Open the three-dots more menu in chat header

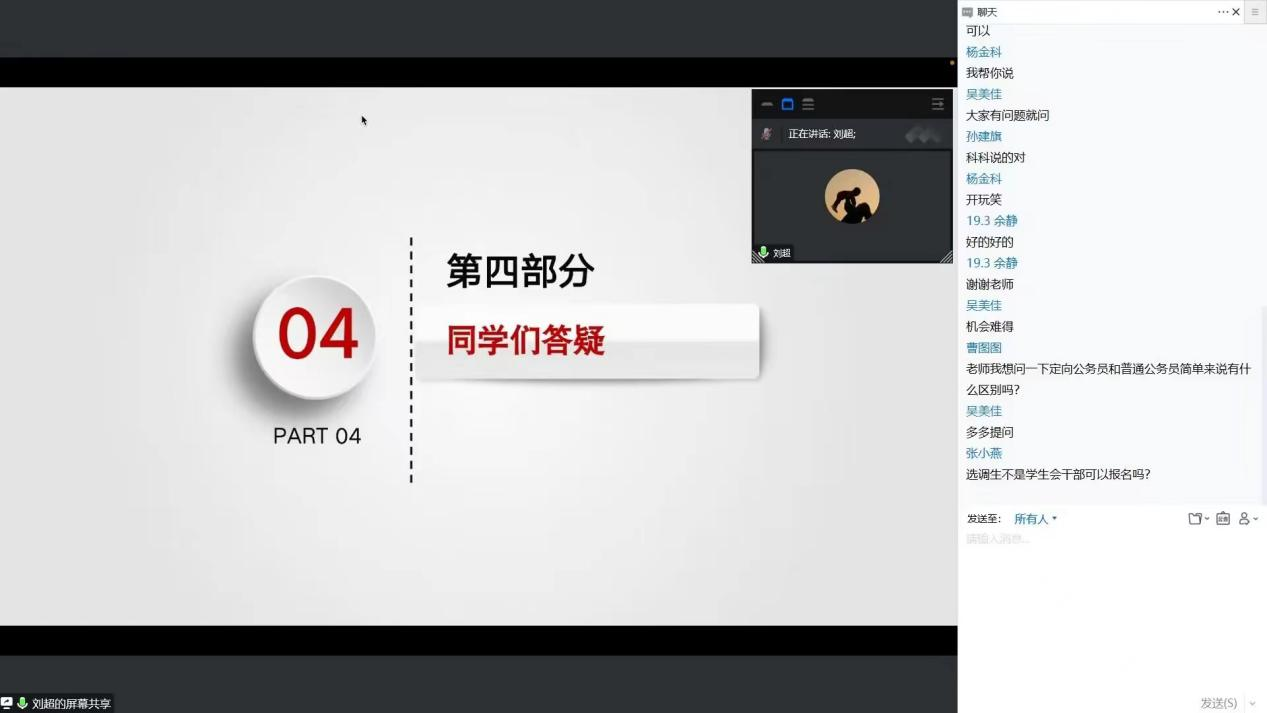click(x=1222, y=12)
